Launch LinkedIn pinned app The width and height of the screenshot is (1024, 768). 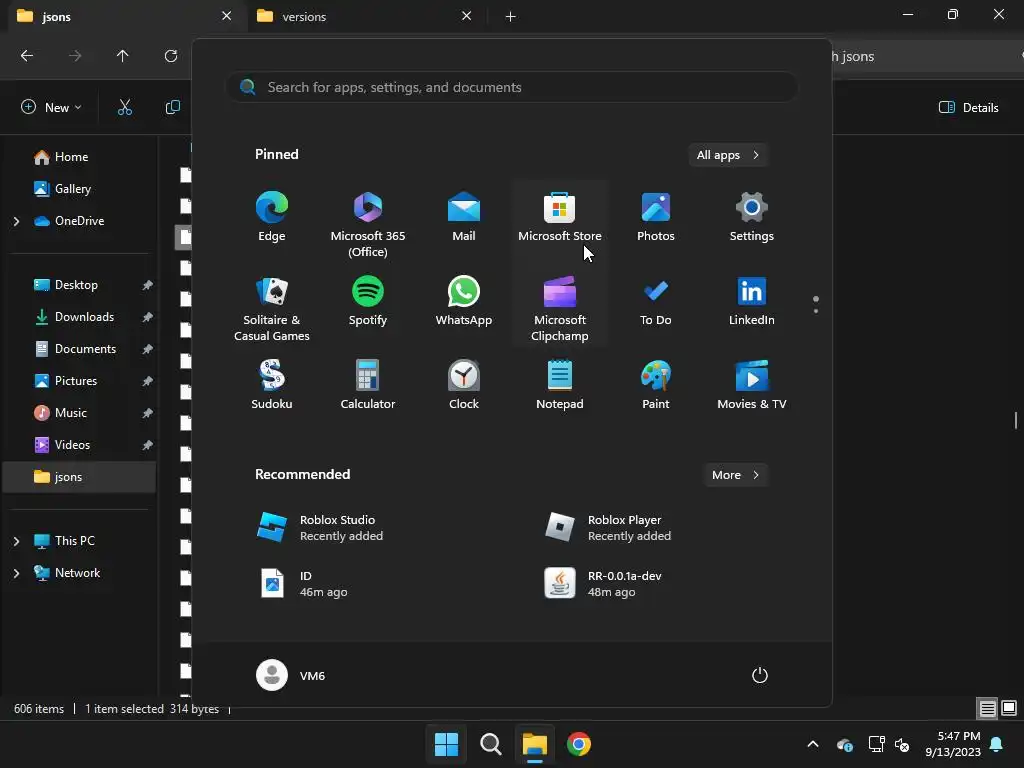coord(752,301)
